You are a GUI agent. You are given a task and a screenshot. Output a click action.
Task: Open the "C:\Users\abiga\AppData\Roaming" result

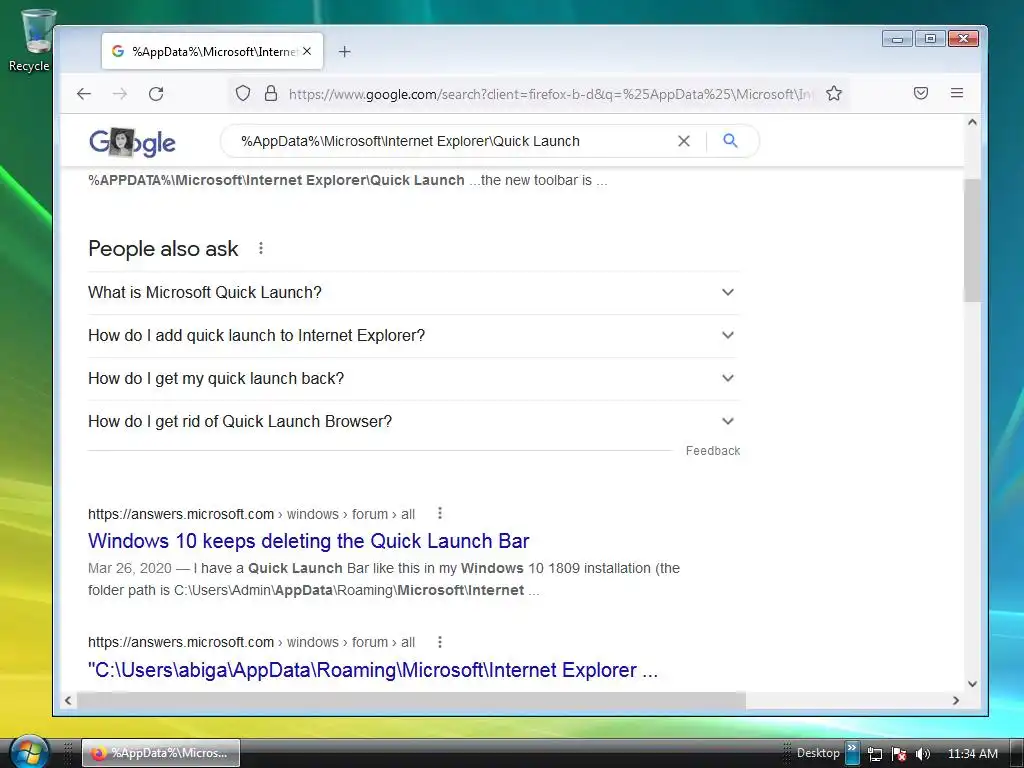373,670
